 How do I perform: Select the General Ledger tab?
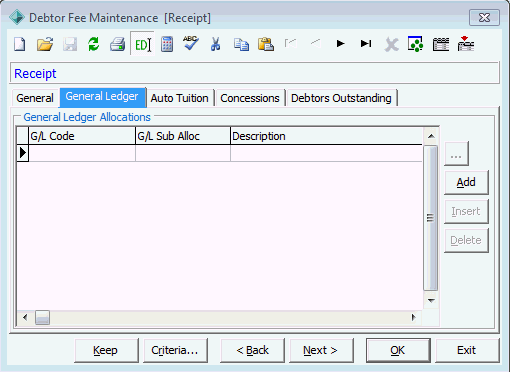102,97
